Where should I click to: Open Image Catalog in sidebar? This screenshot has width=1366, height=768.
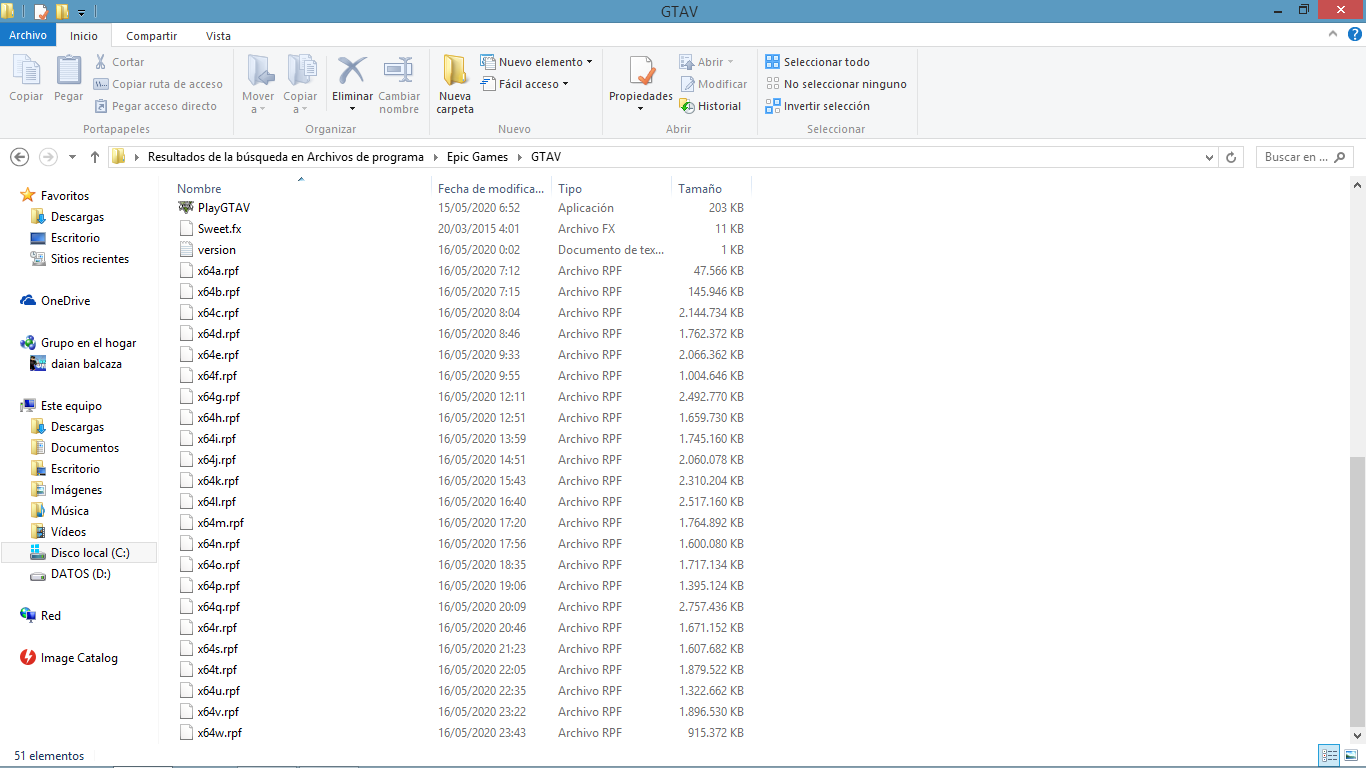[79, 658]
